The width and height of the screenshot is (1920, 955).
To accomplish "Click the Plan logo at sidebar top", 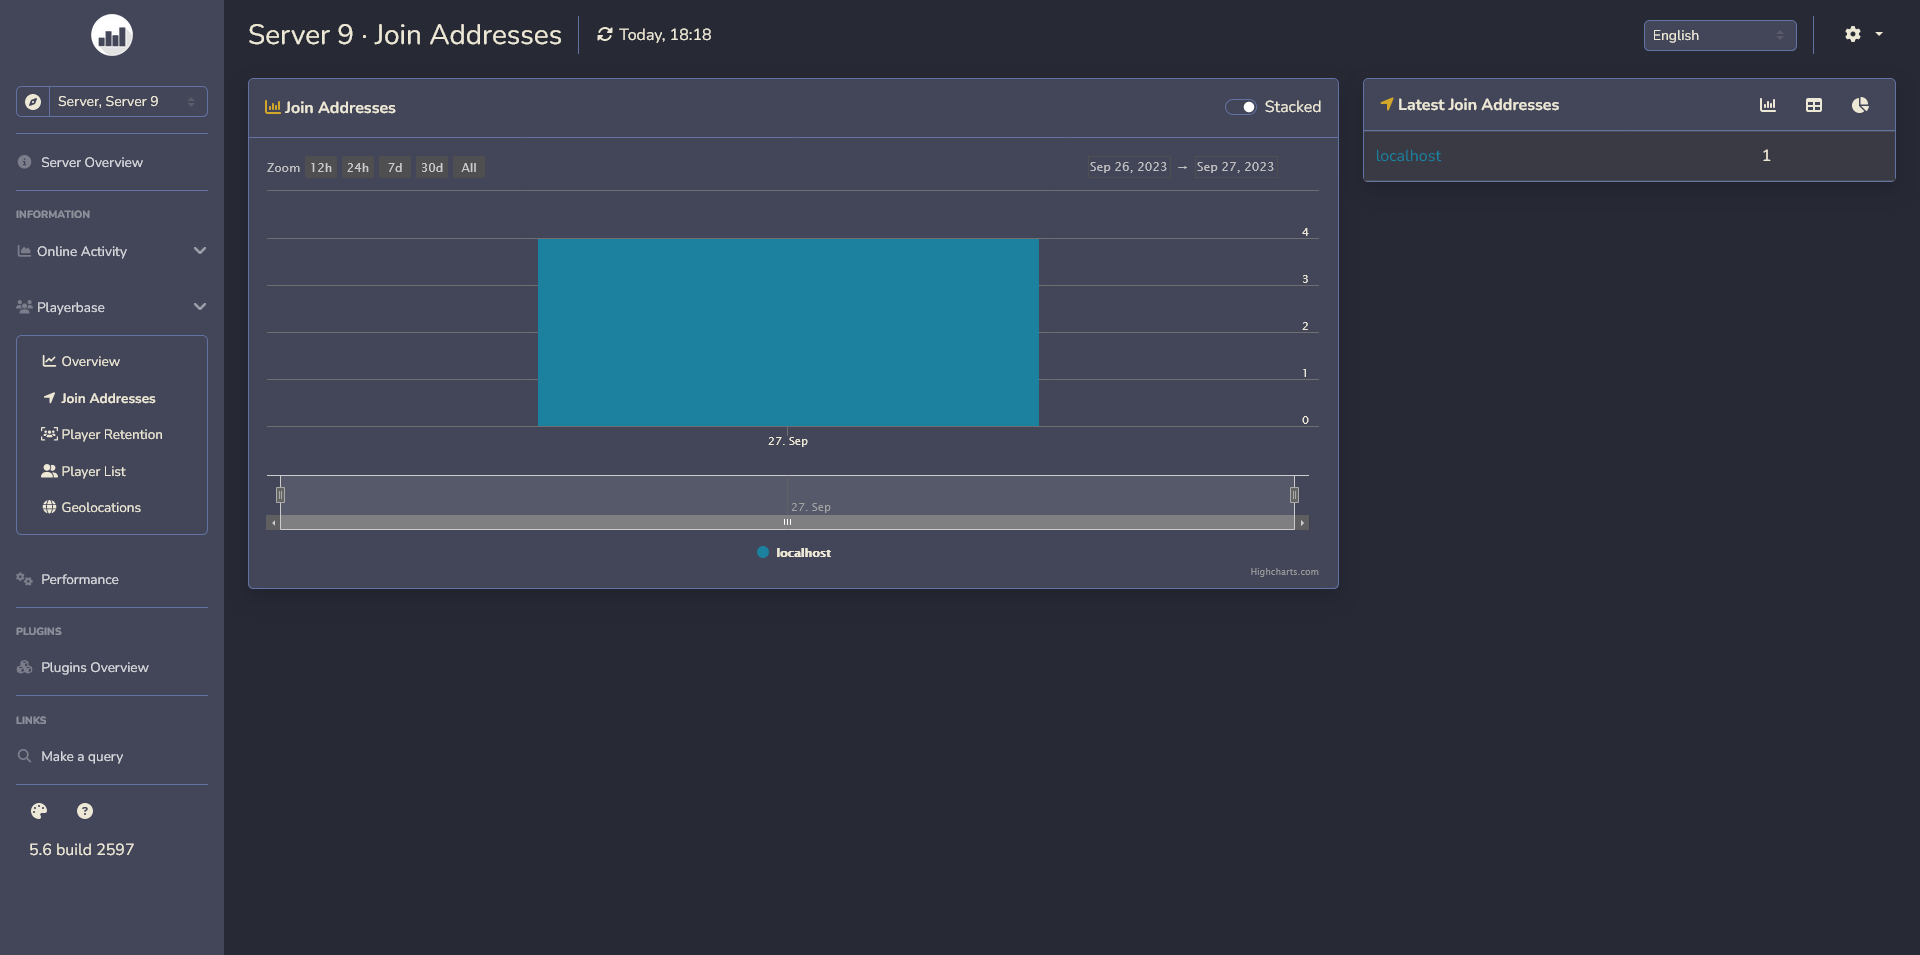I will 111,35.
